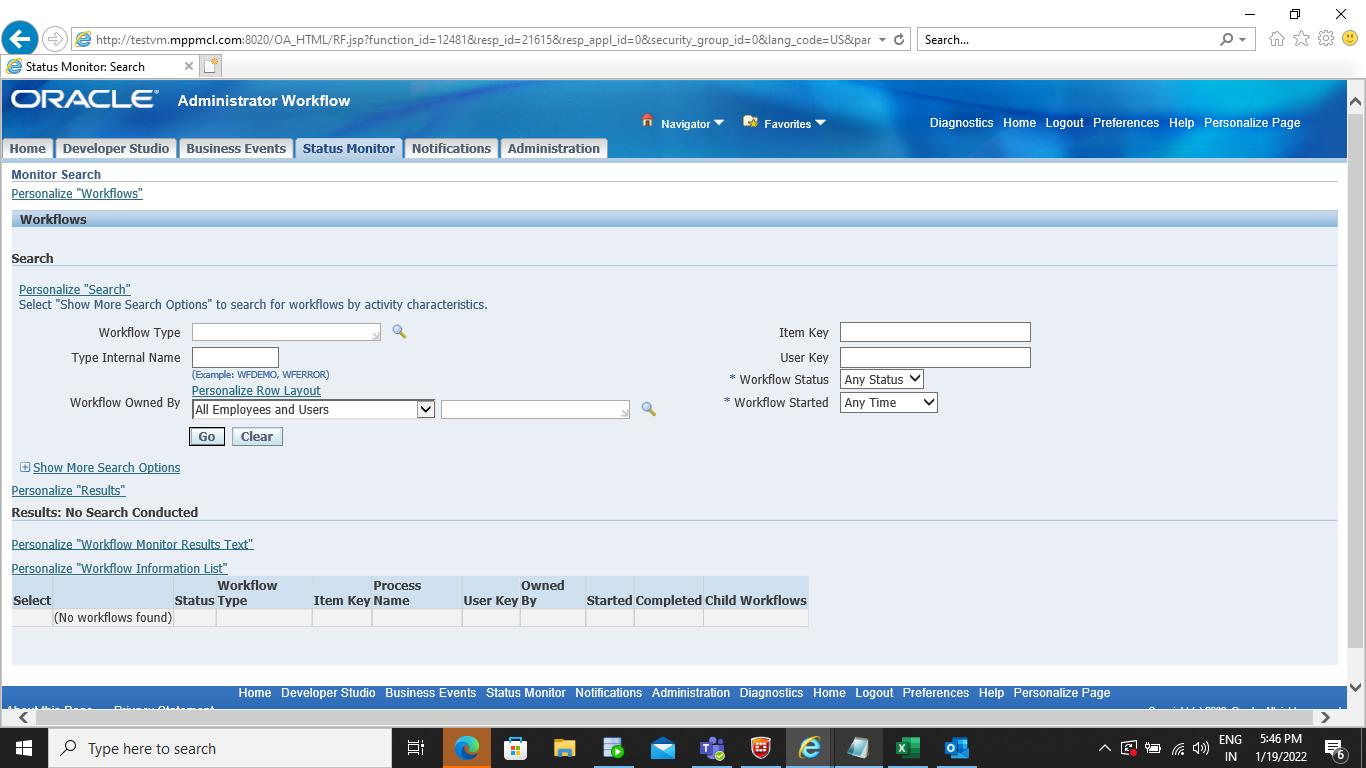This screenshot has width=1366, height=768.
Task: Click the Windows taskbar search box
Action: pos(220,748)
